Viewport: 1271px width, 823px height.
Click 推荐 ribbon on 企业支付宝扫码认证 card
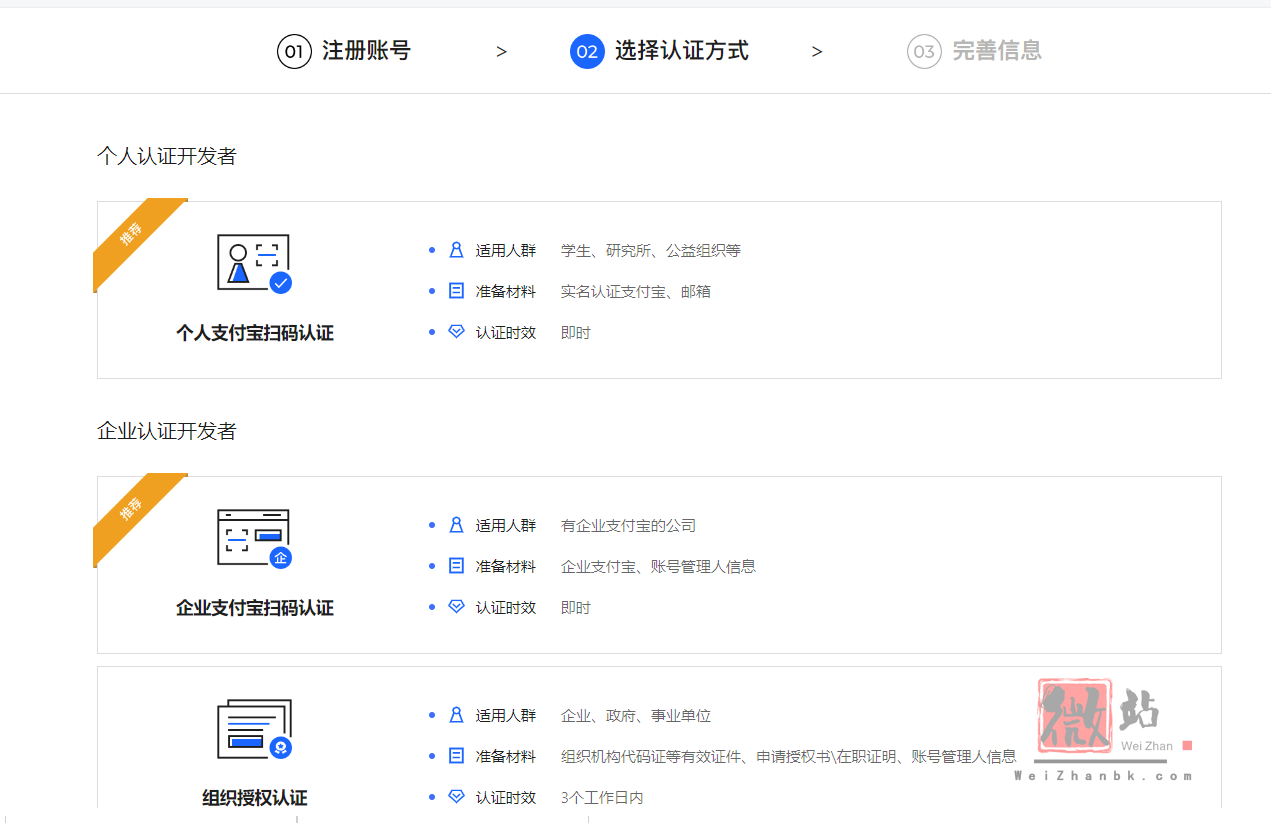pos(132,511)
